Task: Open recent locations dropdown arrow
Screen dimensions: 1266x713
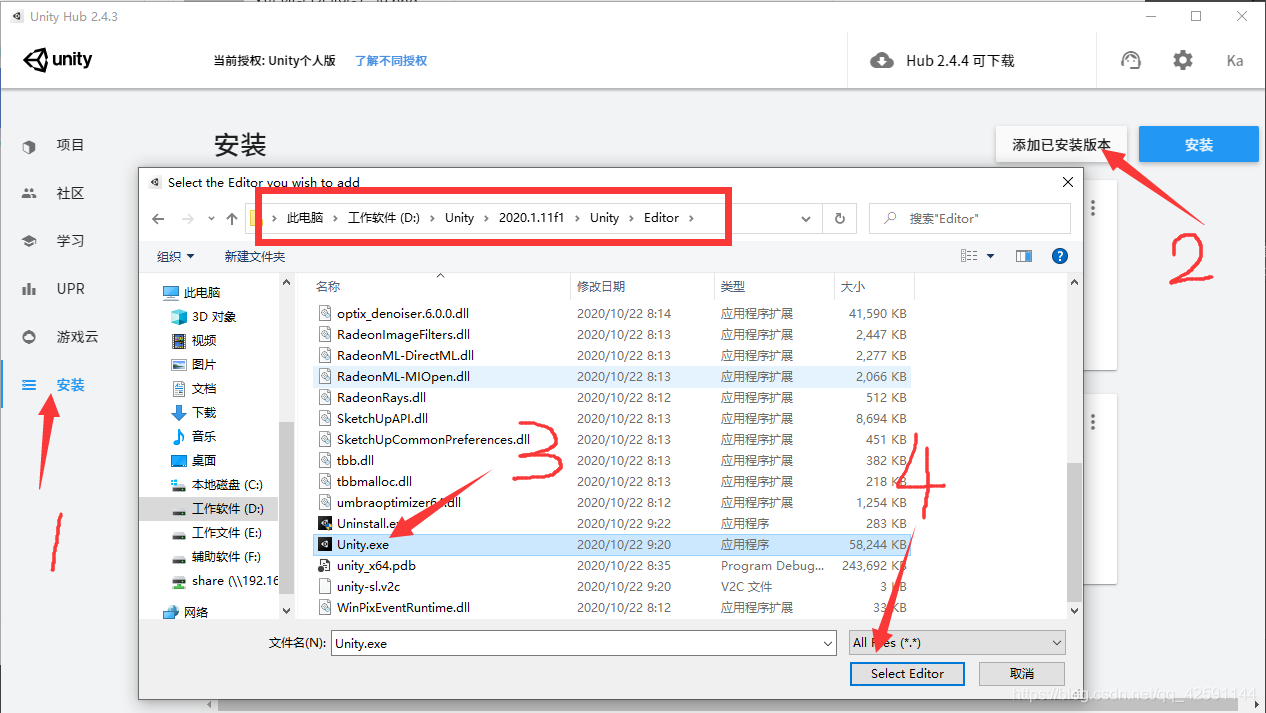Action: [211, 218]
